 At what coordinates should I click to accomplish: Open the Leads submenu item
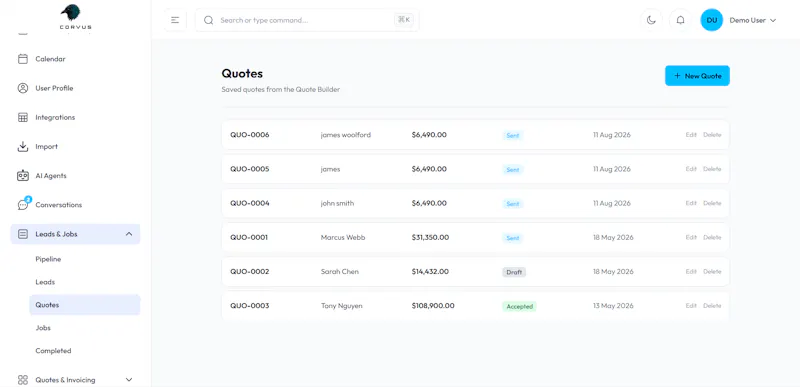pyautogui.click(x=85, y=282)
